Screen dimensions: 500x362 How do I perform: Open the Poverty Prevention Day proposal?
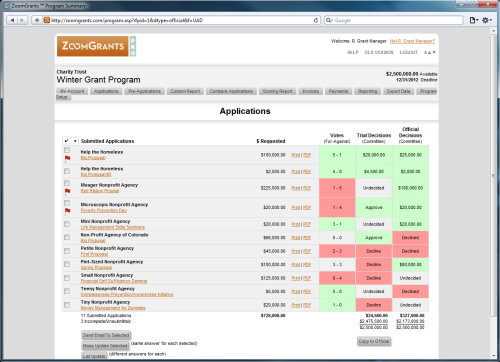(x=104, y=210)
